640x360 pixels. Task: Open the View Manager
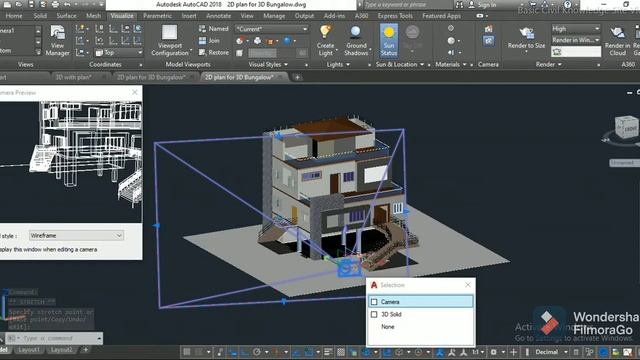click(57, 40)
